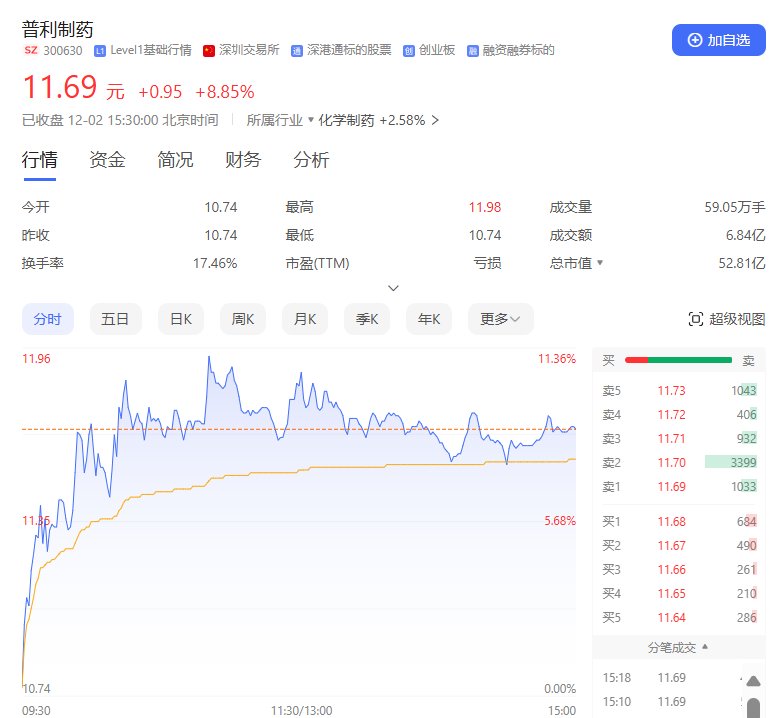
Task: Click the scroll-up arrow in trades list
Action: [753, 681]
